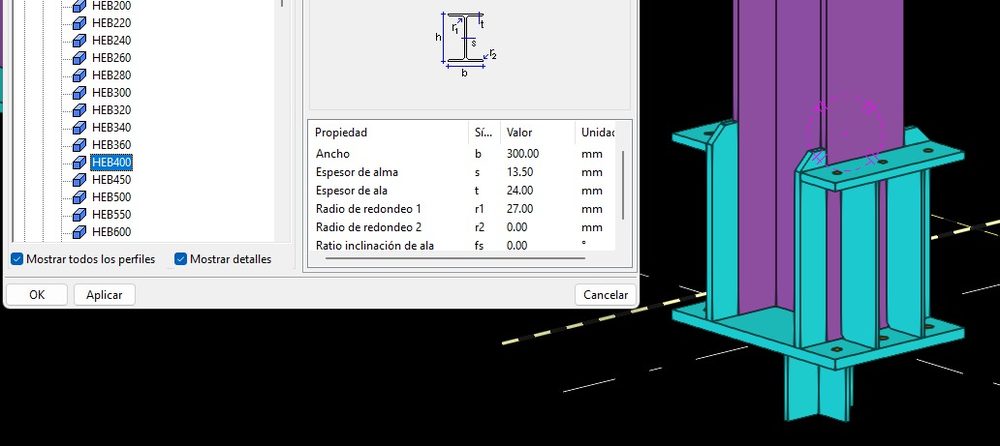Click the 27.00 radius value
The image size is (1000, 446).
click(520, 209)
